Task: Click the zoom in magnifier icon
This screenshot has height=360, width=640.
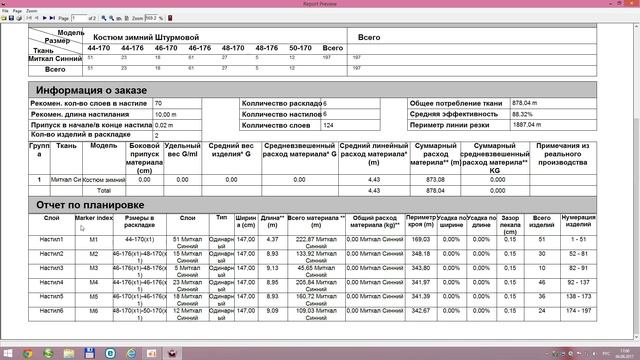Action: pos(104,18)
